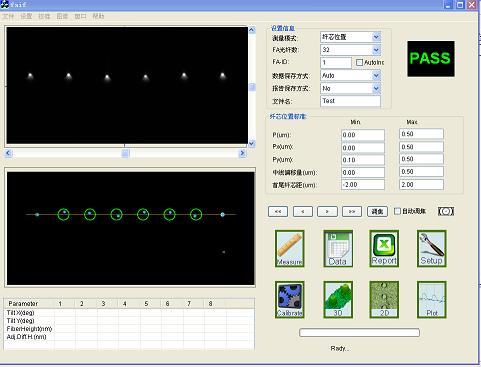Click the Test file name field

[x=350, y=101]
